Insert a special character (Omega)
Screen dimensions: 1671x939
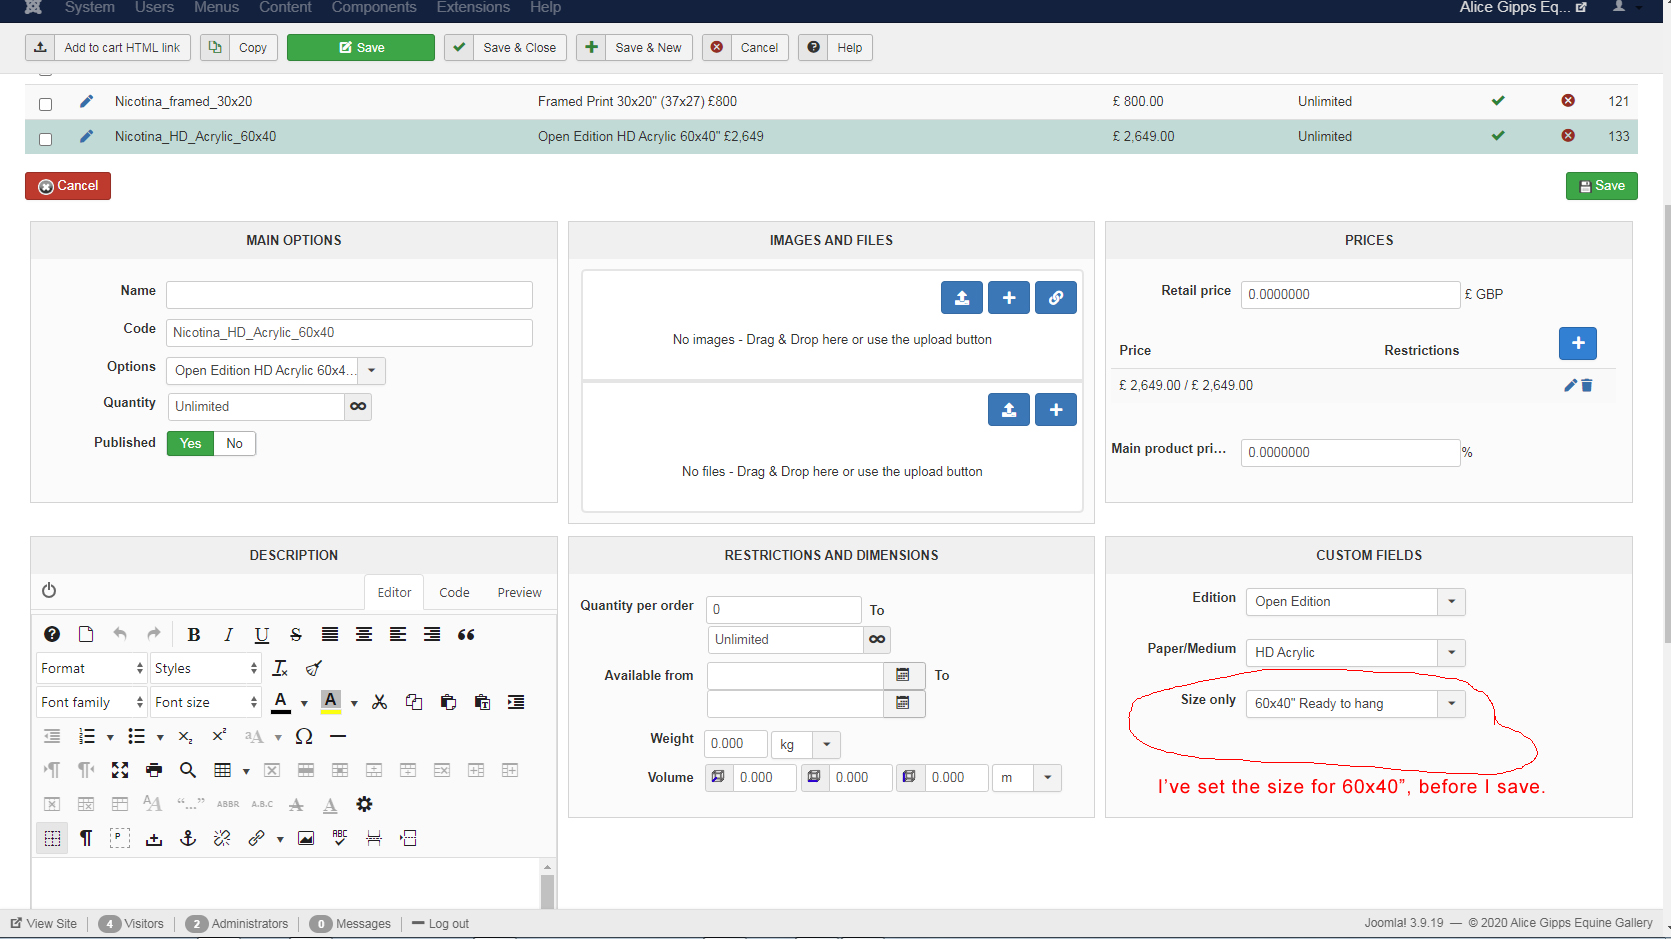(304, 737)
